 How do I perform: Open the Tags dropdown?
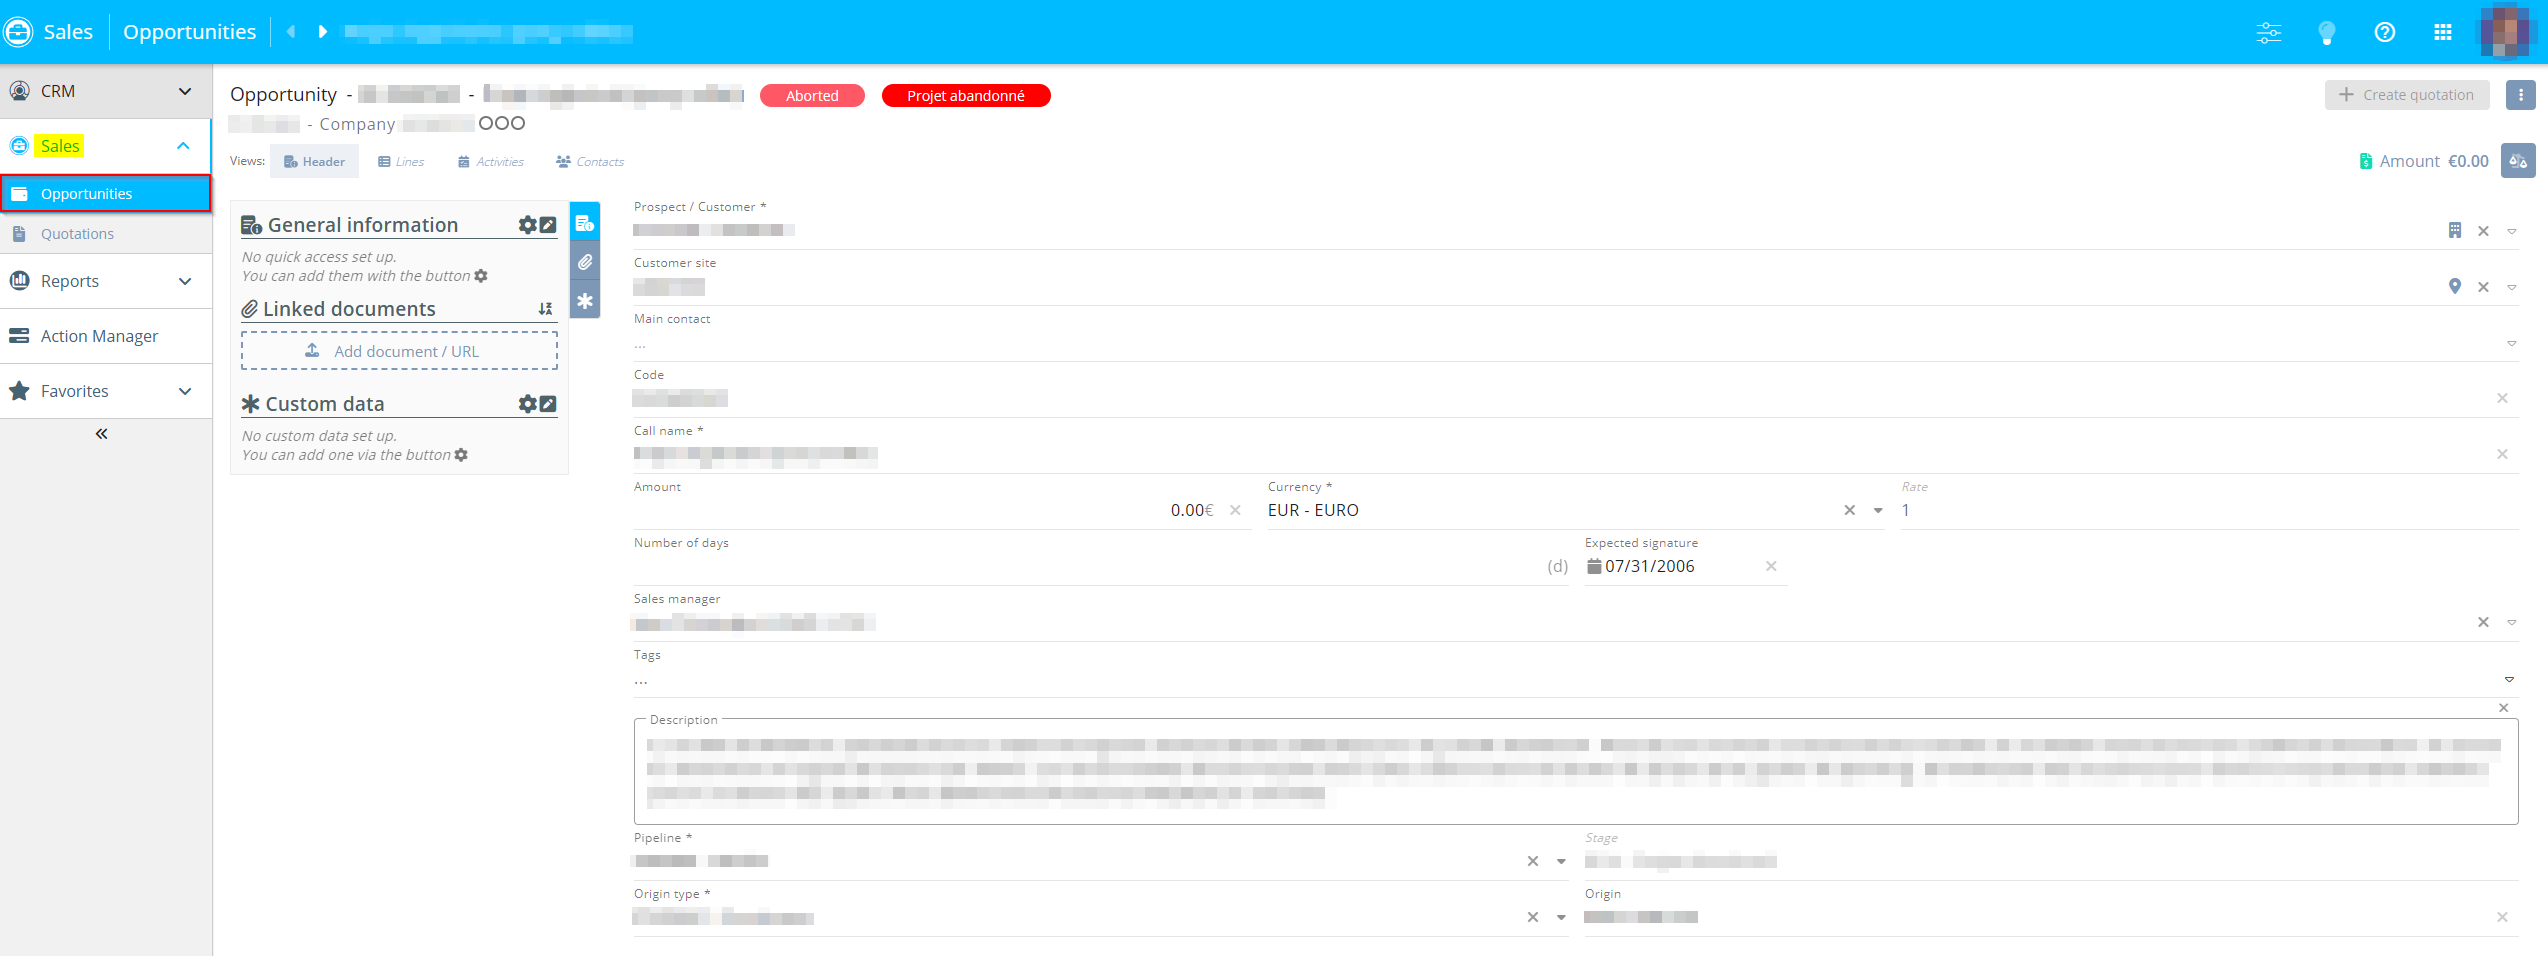[2509, 680]
